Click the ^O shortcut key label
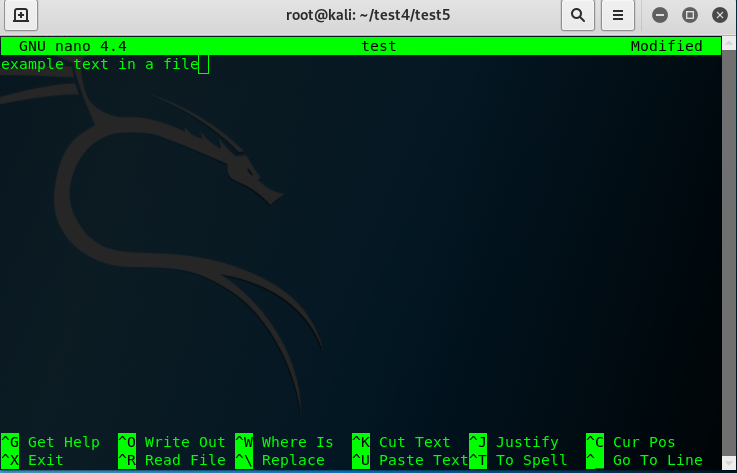 (x=127, y=442)
